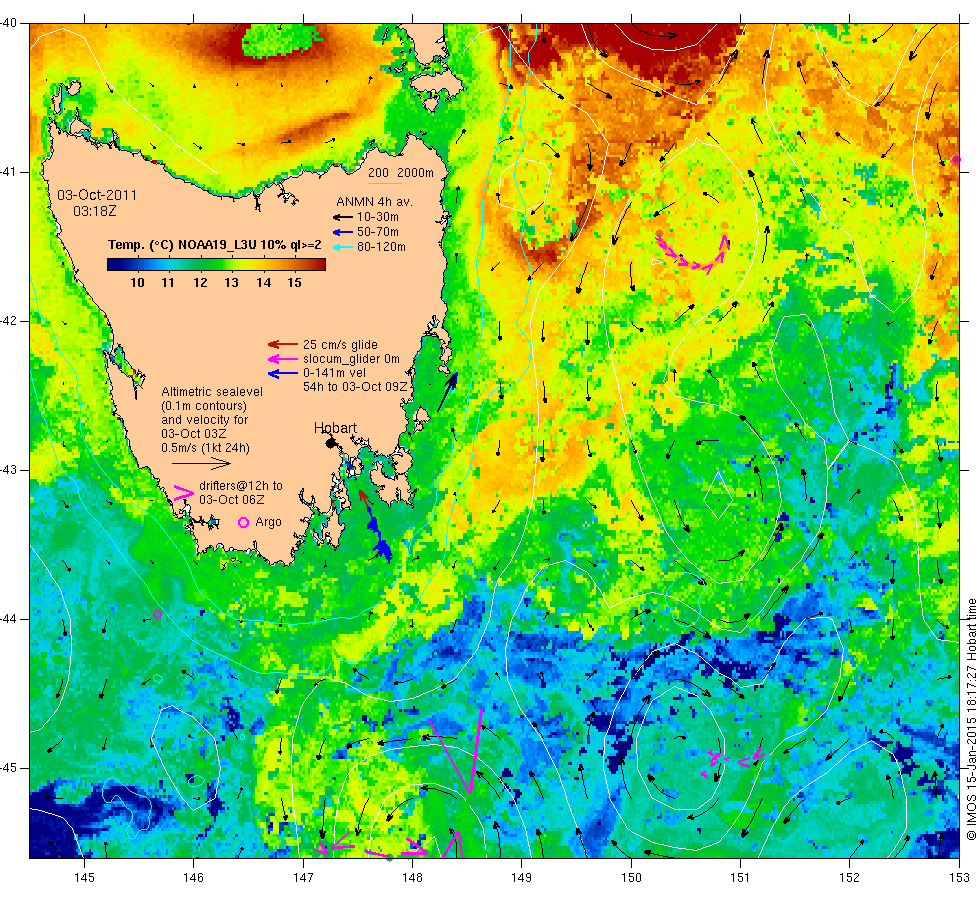
Task: Click the drifters@12h to legend text
Action: 241,486
